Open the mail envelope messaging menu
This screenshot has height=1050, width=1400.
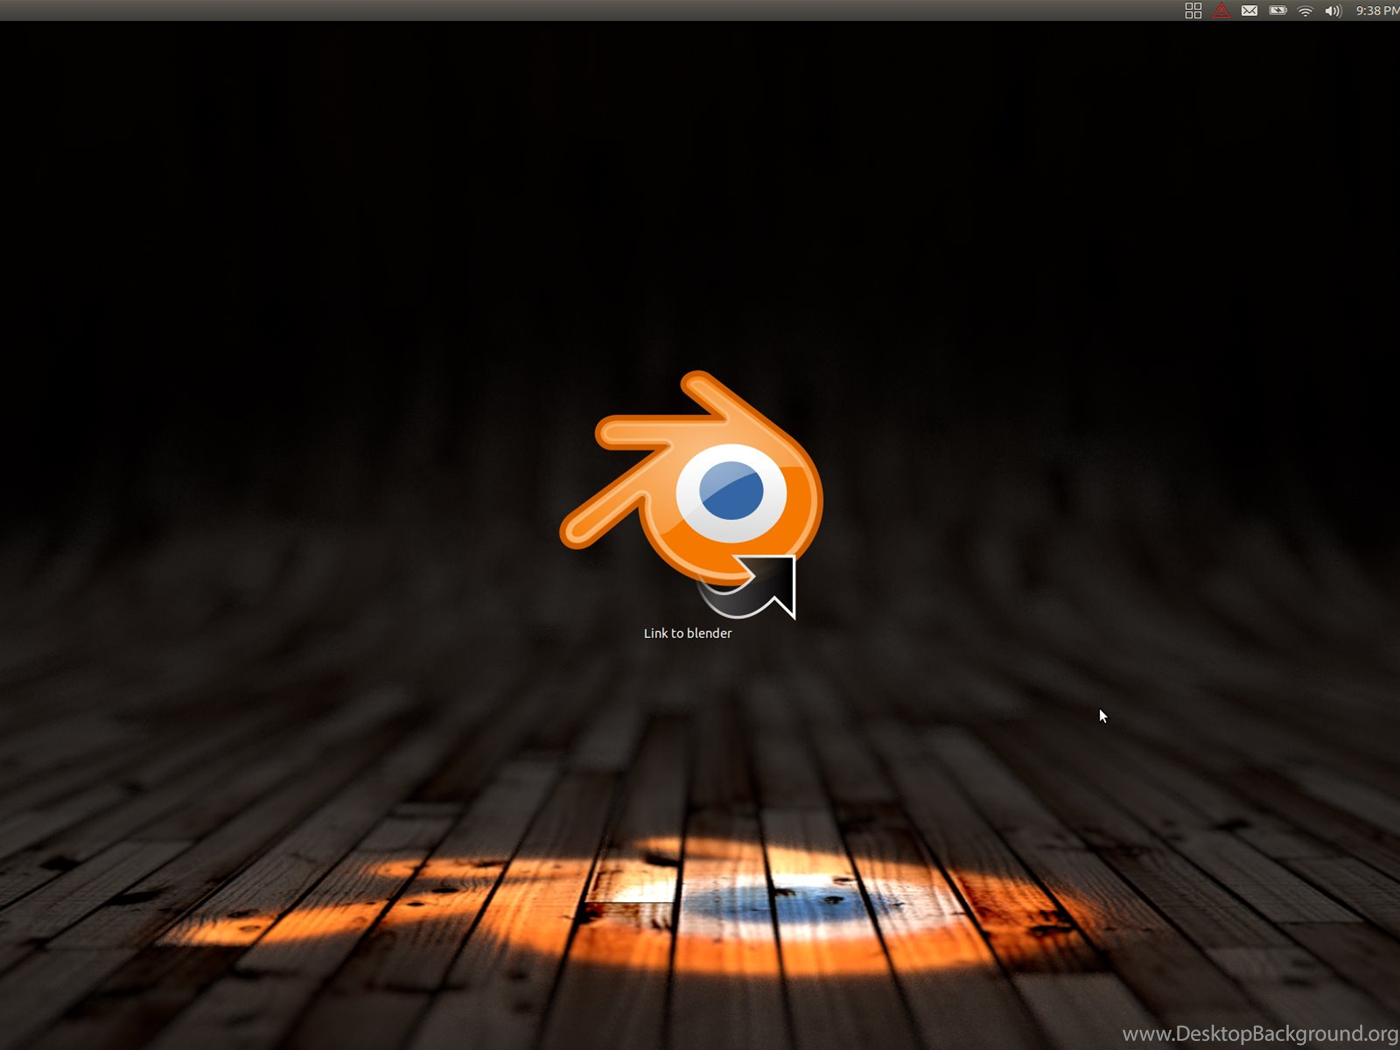(1249, 11)
